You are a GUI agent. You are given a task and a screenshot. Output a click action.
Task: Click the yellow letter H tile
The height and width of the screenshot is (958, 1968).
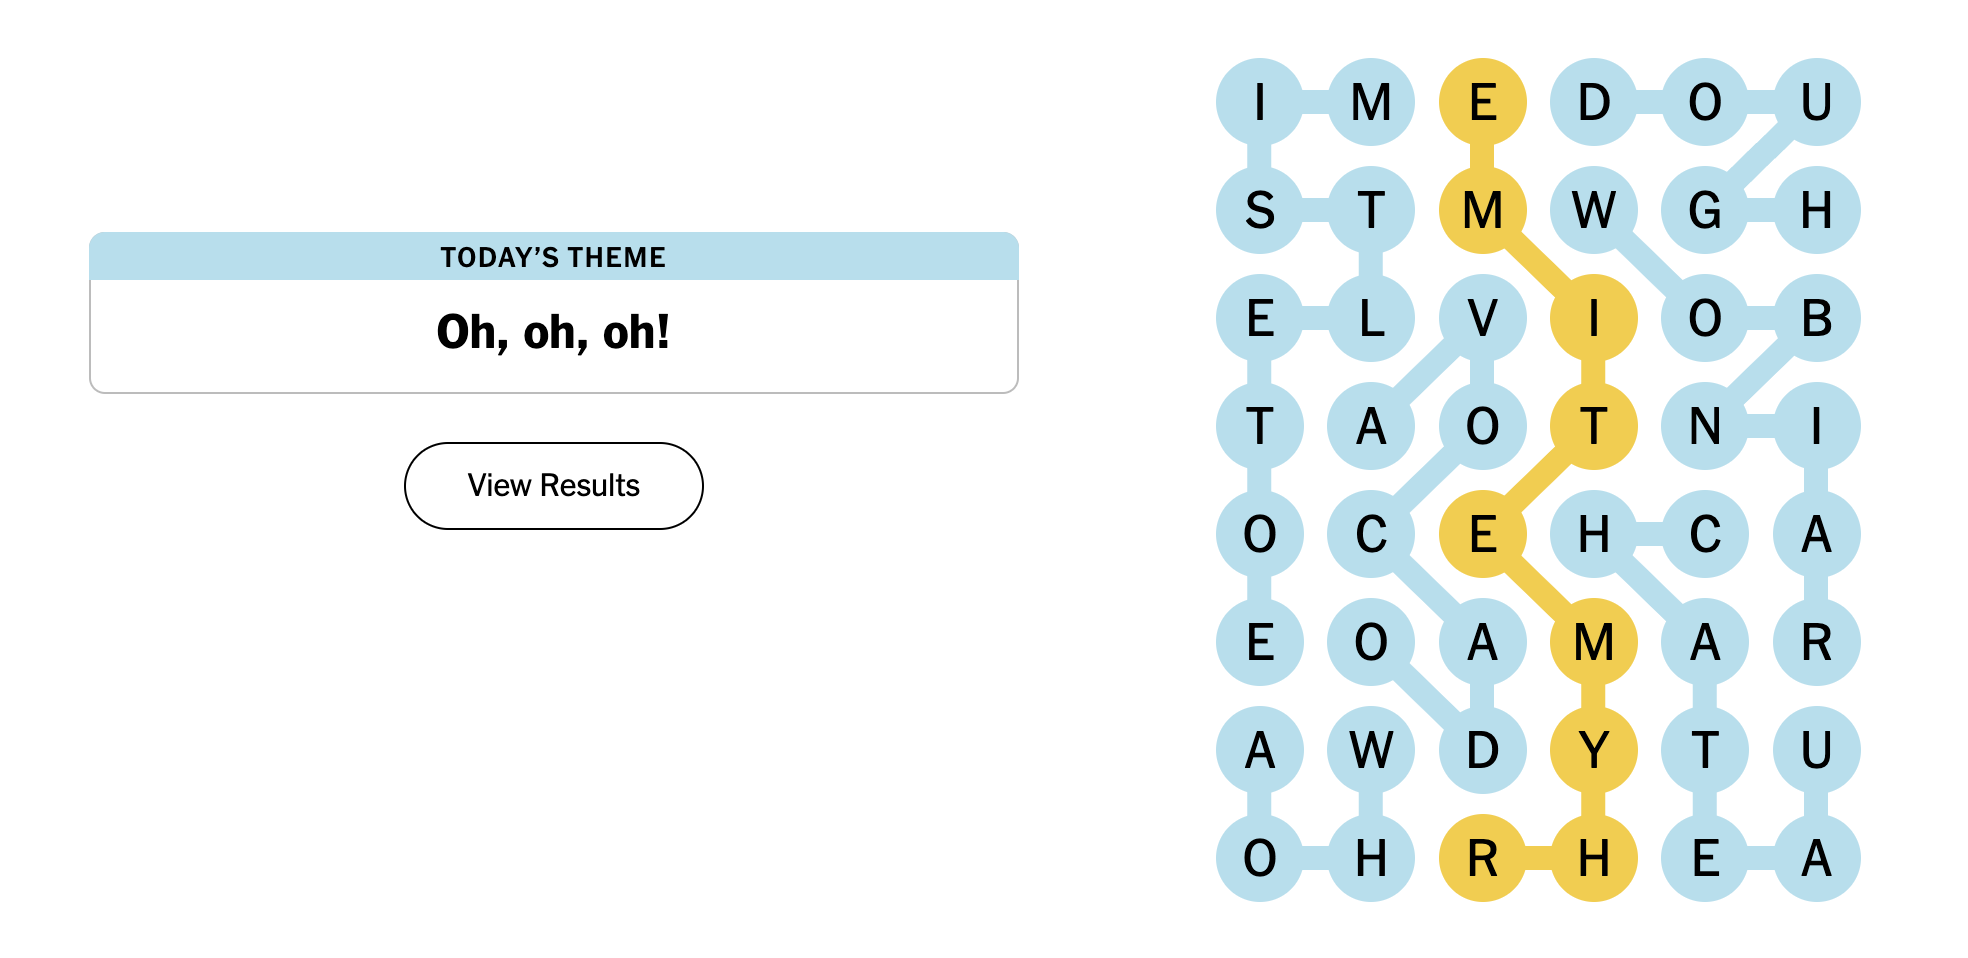pos(1594,858)
